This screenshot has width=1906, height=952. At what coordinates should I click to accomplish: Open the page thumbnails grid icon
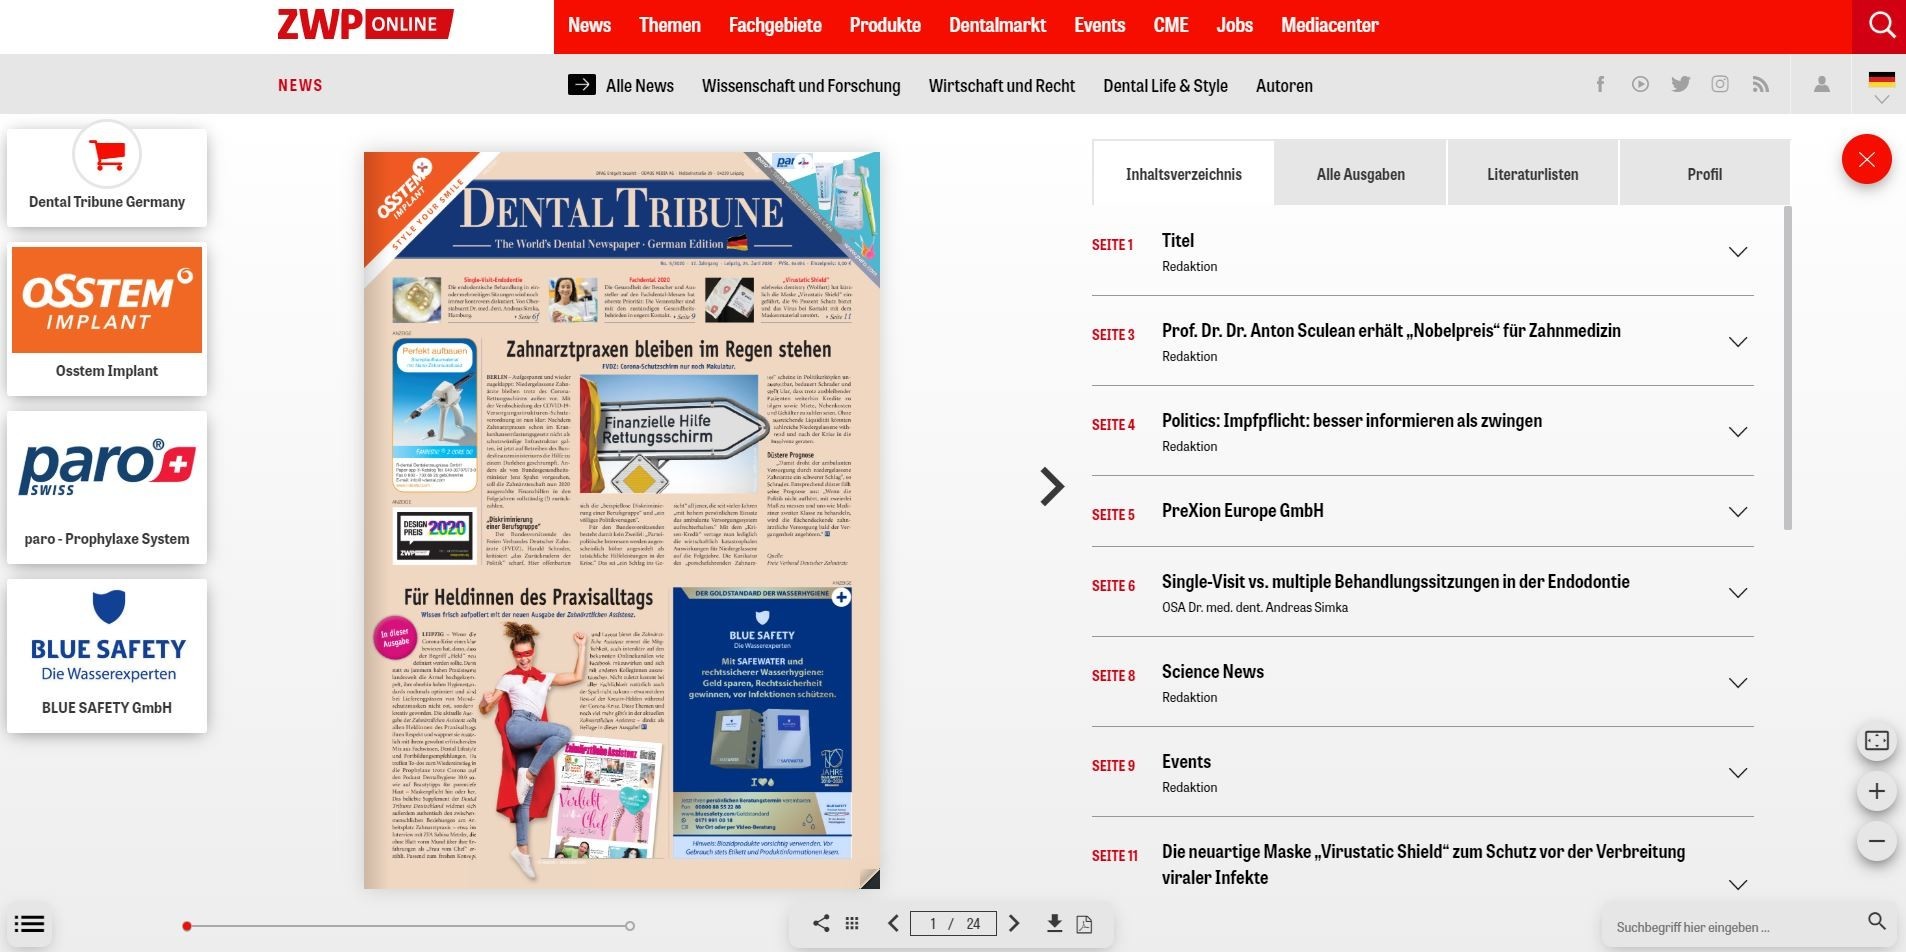coord(852,923)
